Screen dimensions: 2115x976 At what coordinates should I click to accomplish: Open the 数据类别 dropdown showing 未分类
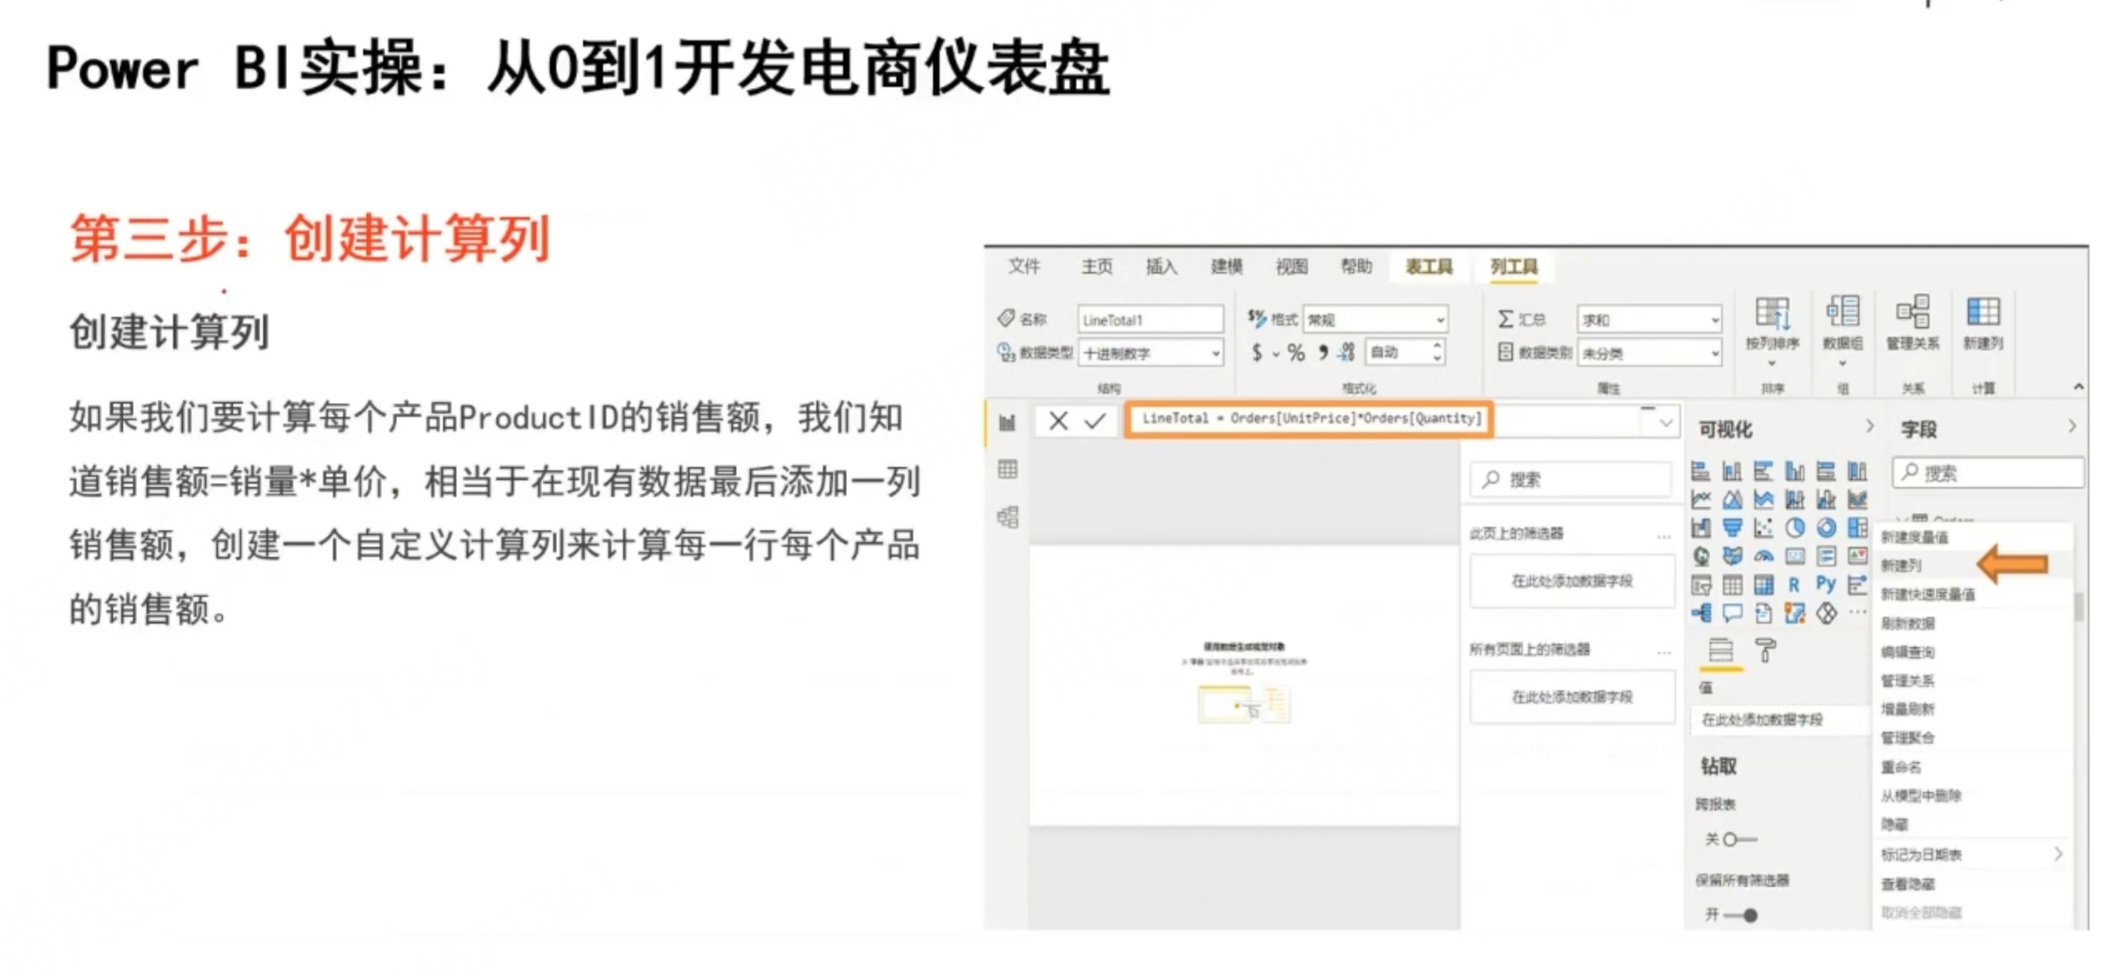tap(1649, 353)
